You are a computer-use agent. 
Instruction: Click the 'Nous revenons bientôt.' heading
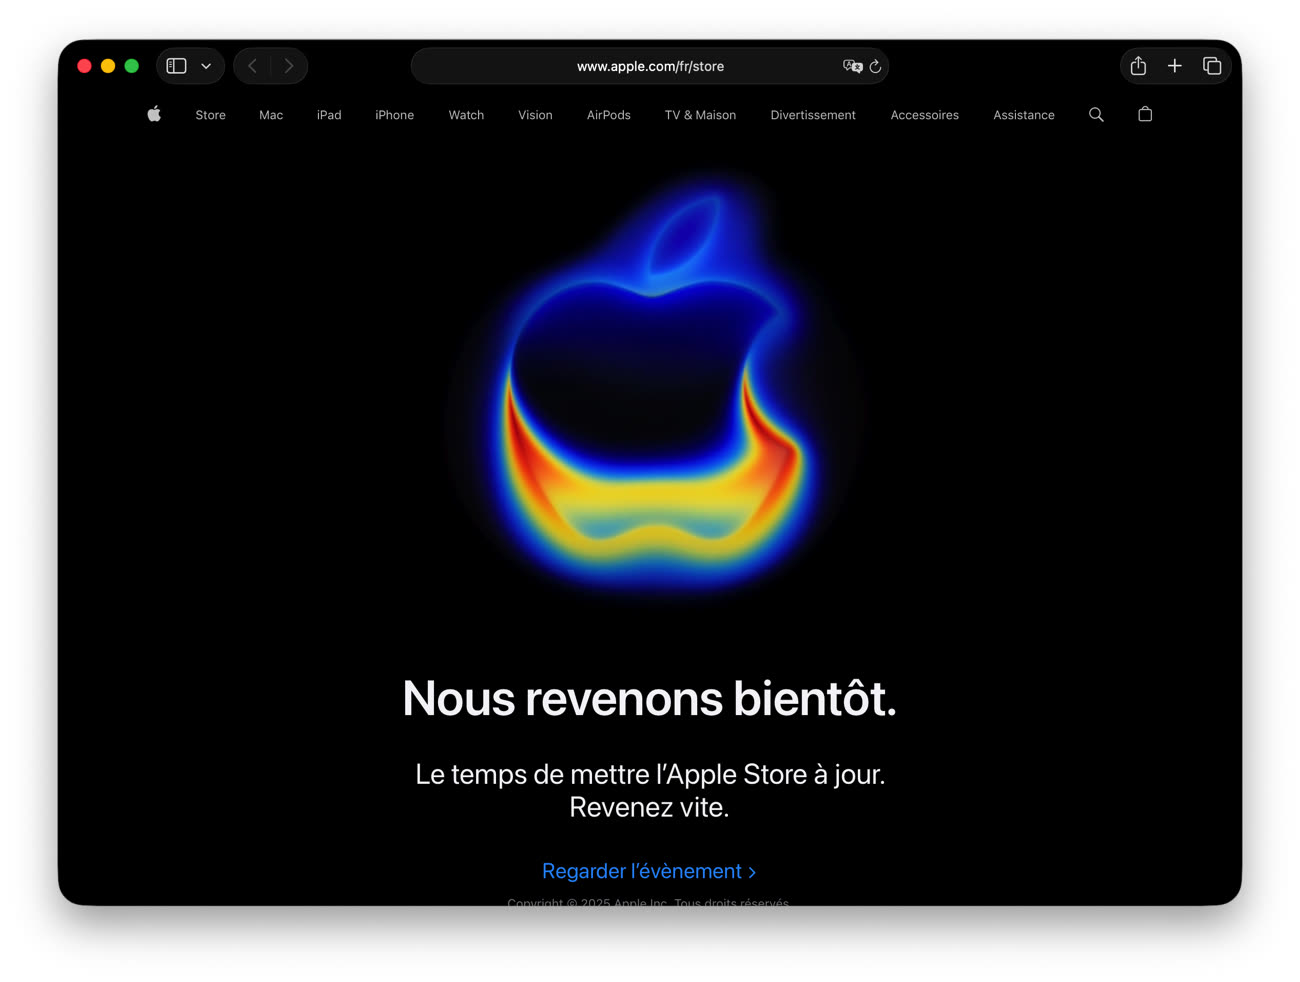pos(650,698)
